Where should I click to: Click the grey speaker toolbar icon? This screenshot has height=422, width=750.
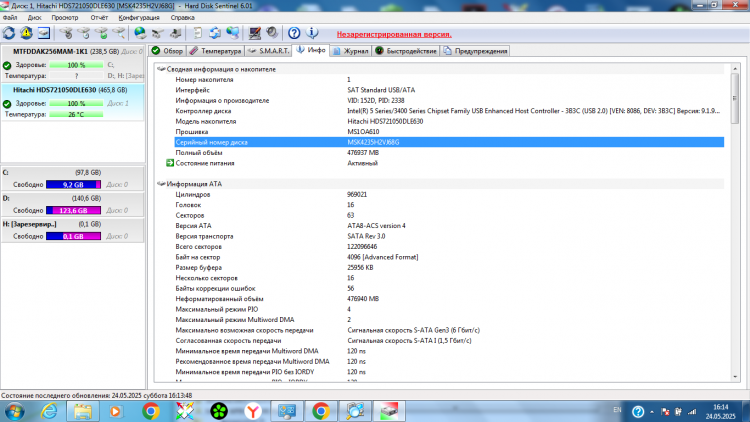272,33
